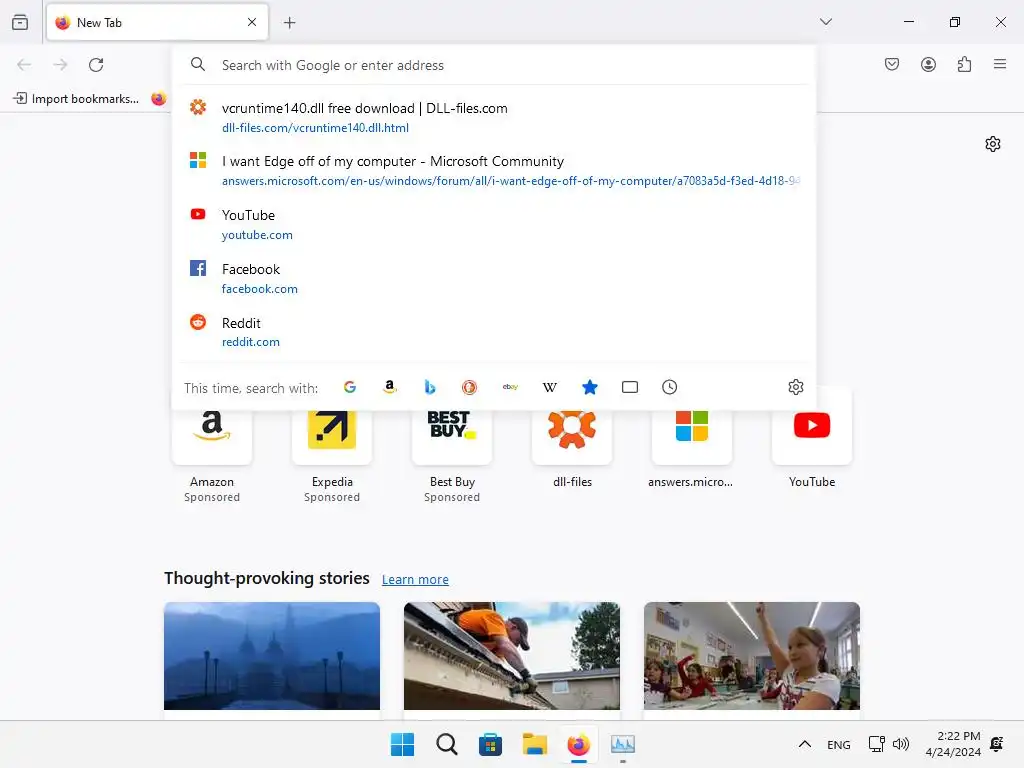Image resolution: width=1024 pixels, height=768 pixels.
Task: Open network status tray icon
Action: pyautogui.click(x=876, y=744)
